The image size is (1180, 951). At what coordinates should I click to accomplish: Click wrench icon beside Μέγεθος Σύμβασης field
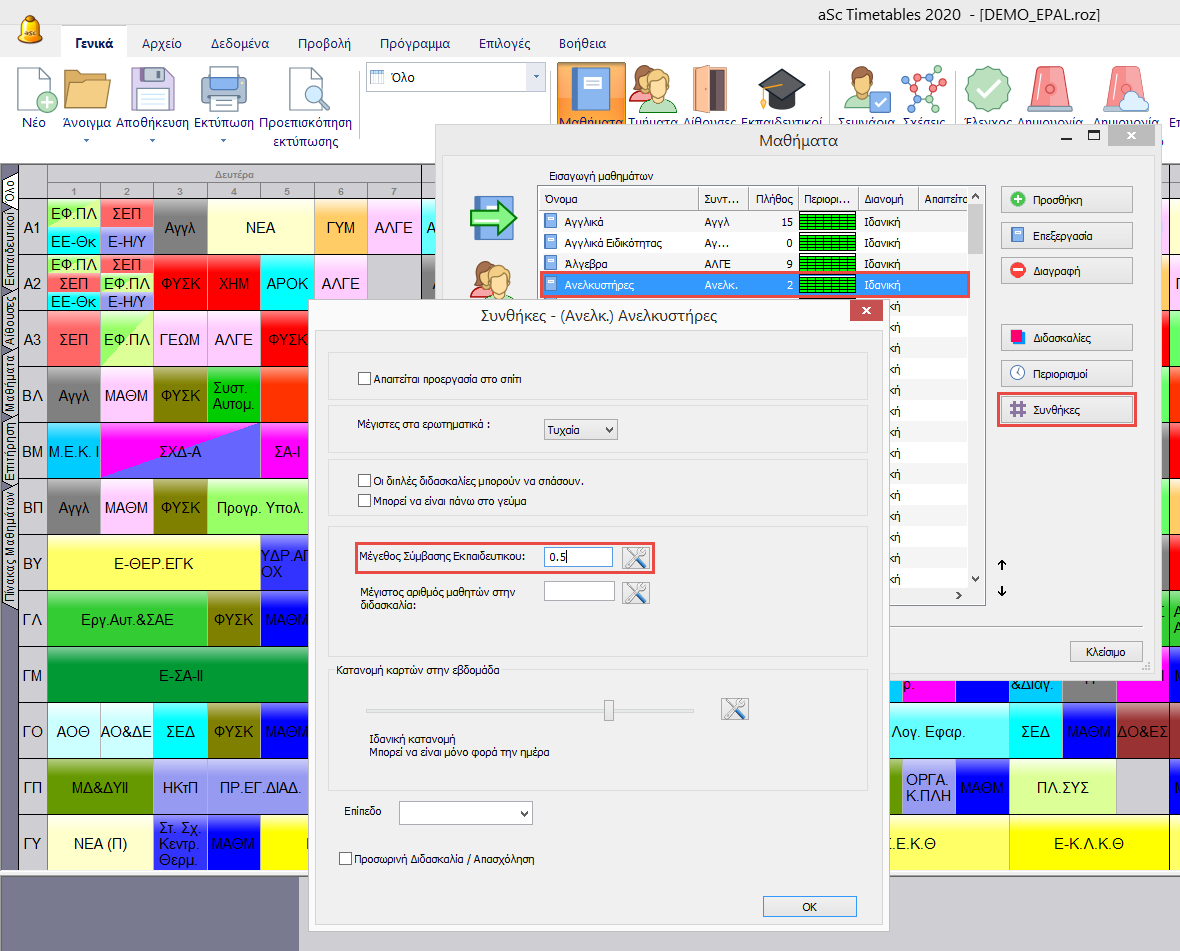pyautogui.click(x=636, y=558)
